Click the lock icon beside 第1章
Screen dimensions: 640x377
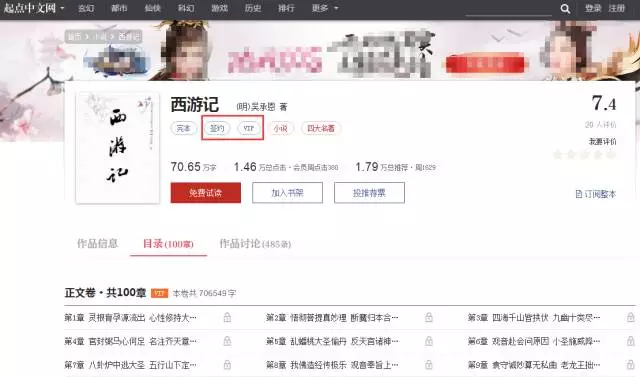pos(227,317)
